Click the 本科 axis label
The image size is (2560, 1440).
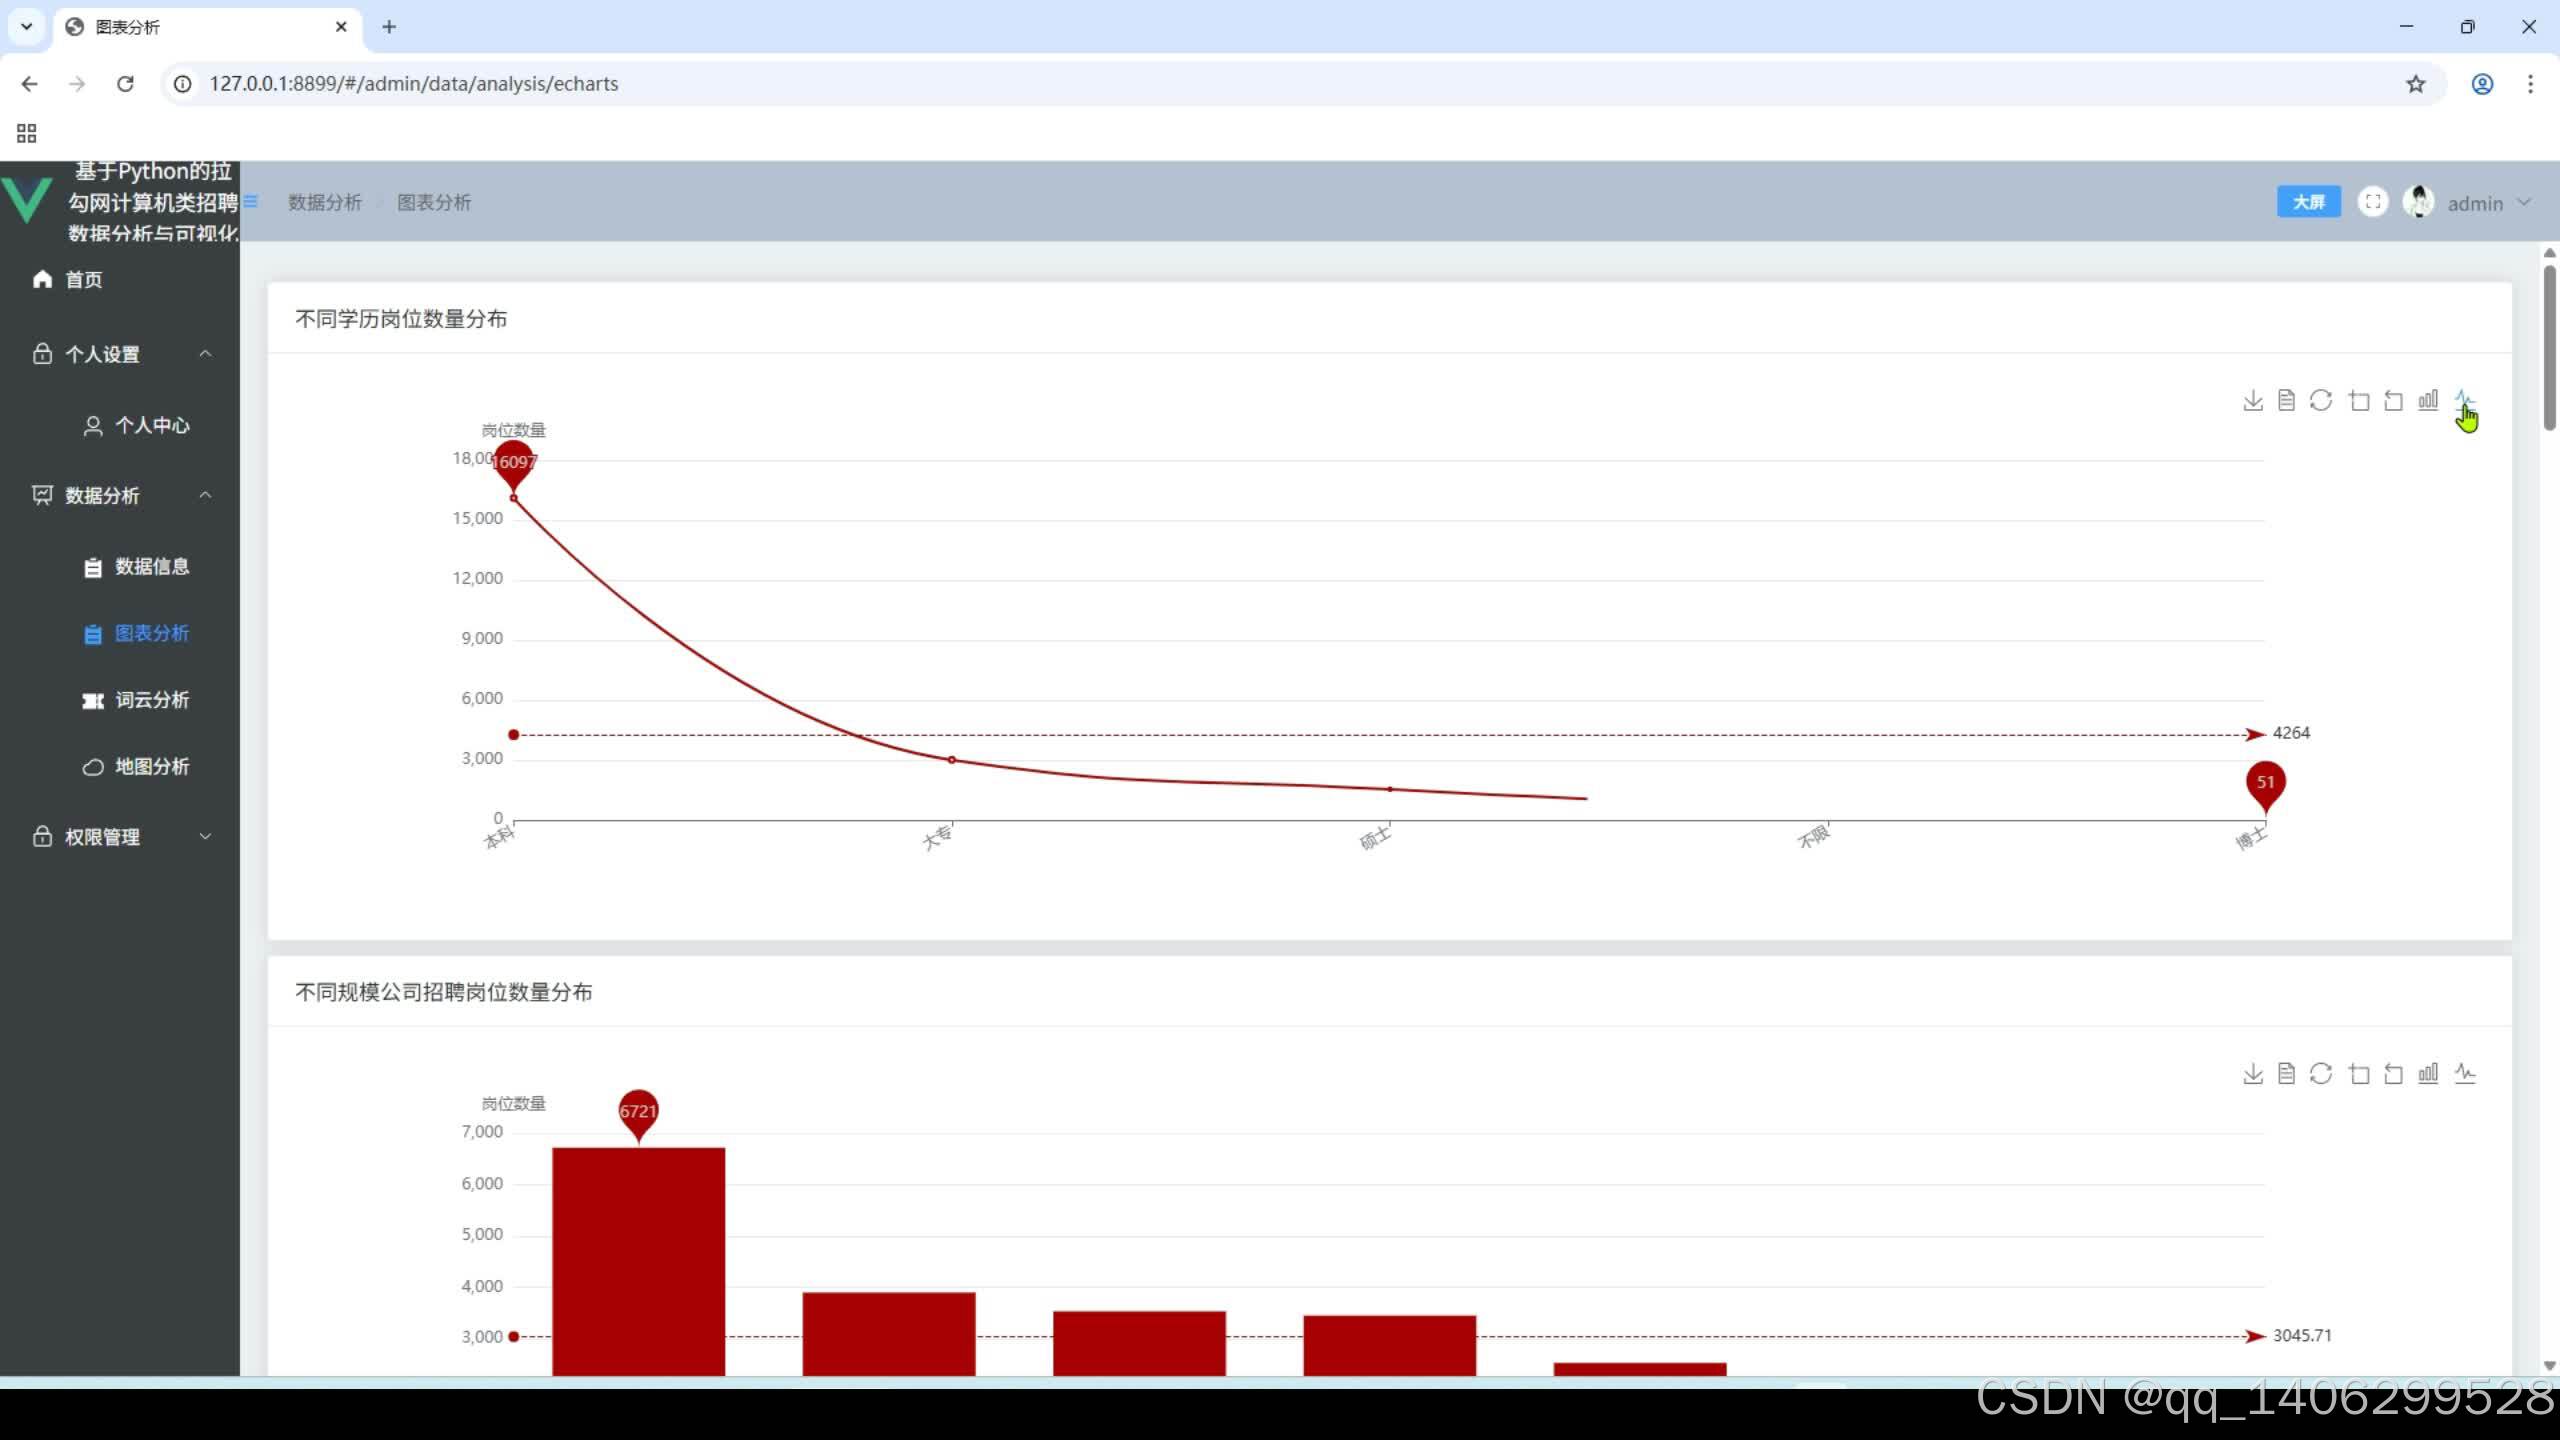point(499,837)
